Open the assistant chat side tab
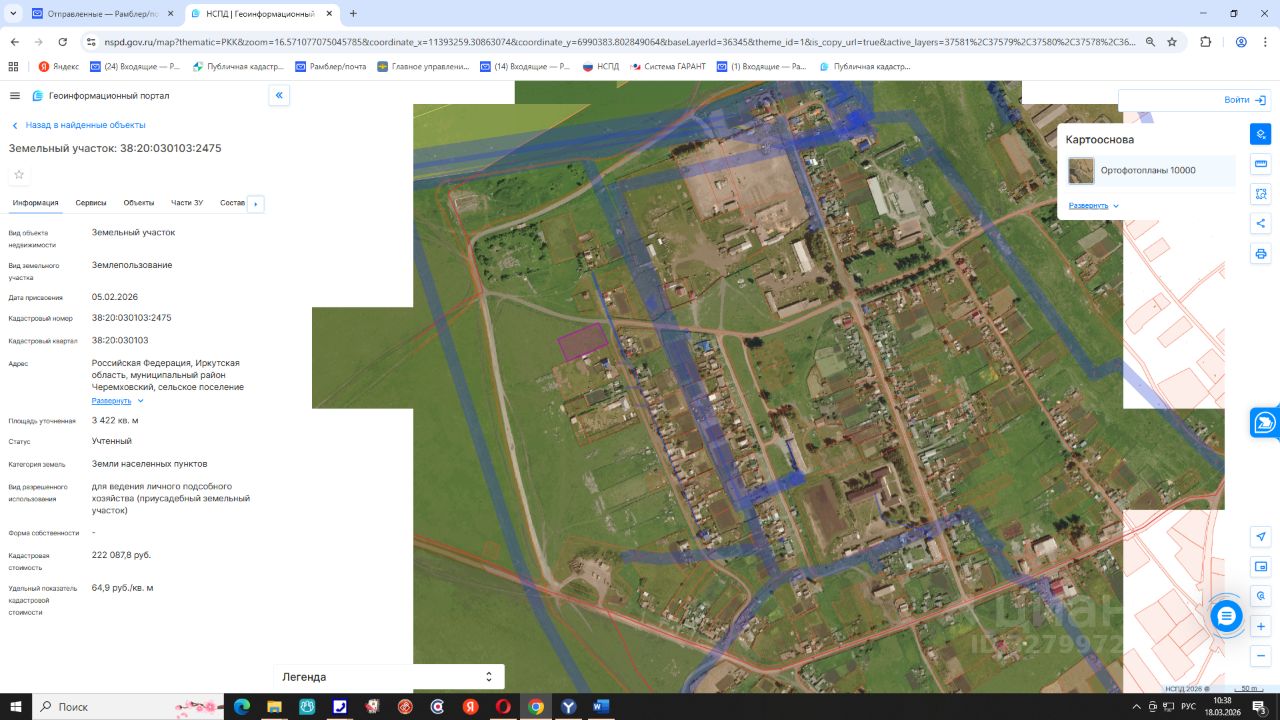This screenshot has width=1280, height=720. pyautogui.click(x=1265, y=422)
